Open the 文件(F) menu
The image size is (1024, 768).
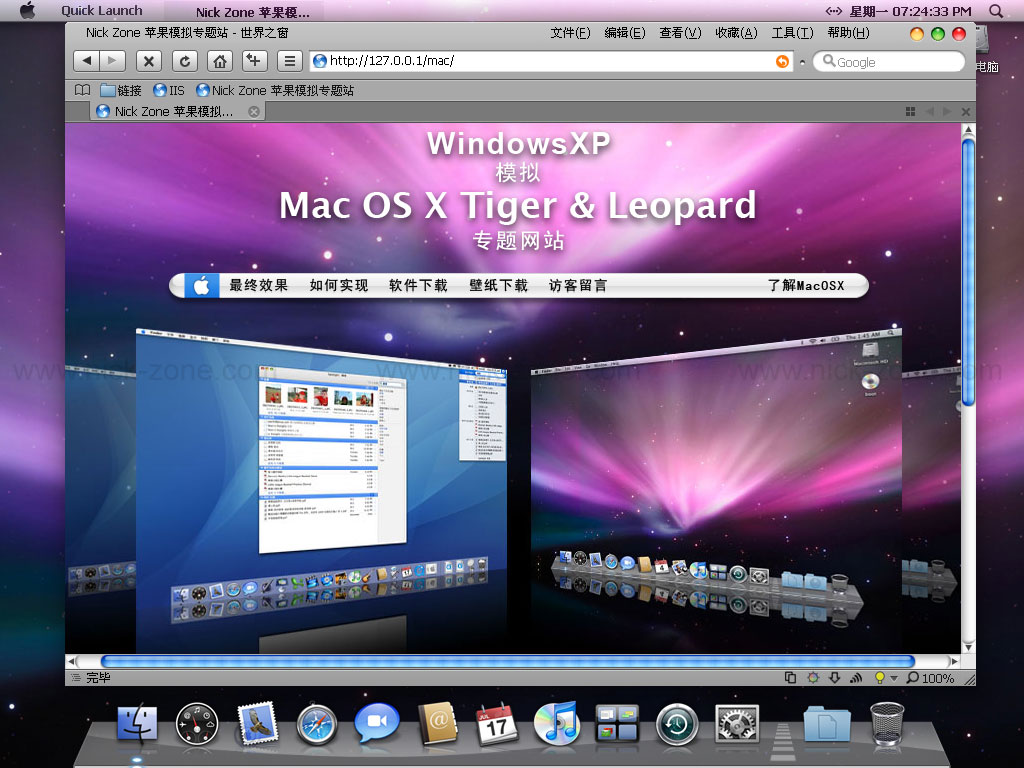tap(570, 33)
